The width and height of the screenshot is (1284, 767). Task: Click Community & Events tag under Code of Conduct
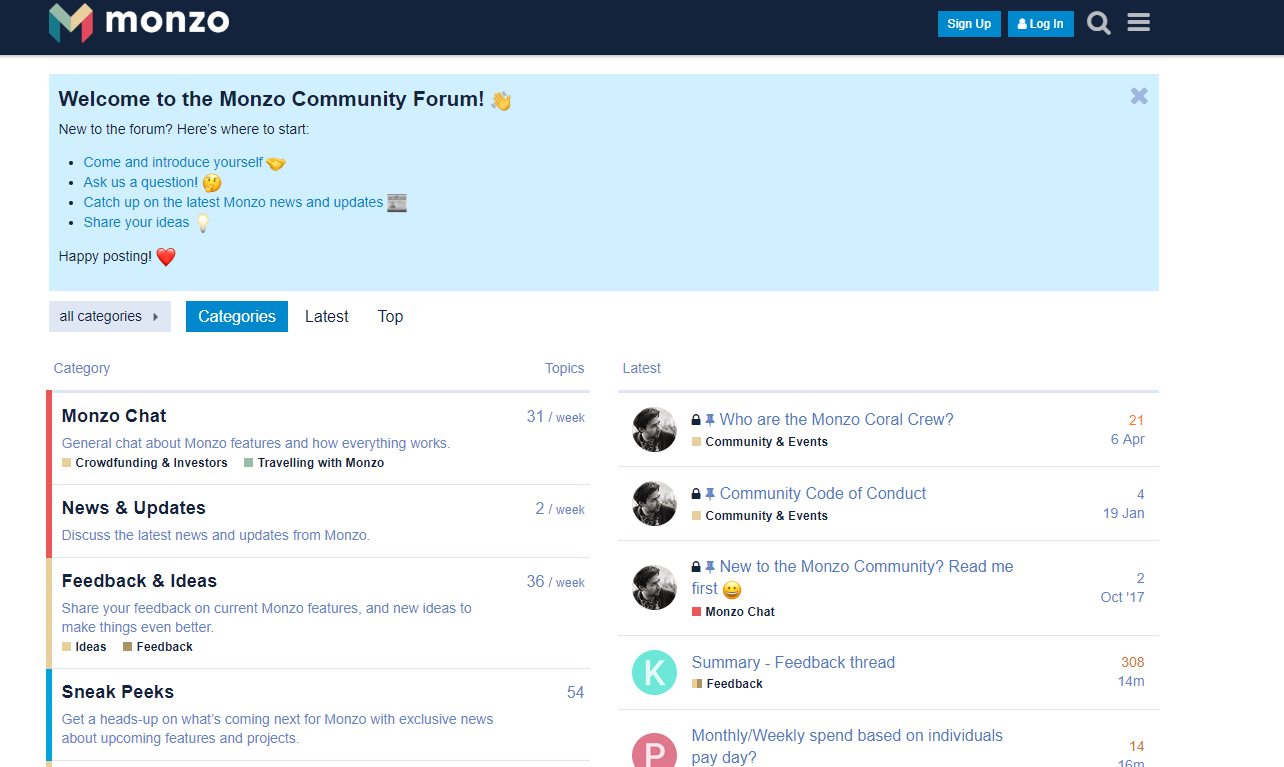(x=760, y=516)
